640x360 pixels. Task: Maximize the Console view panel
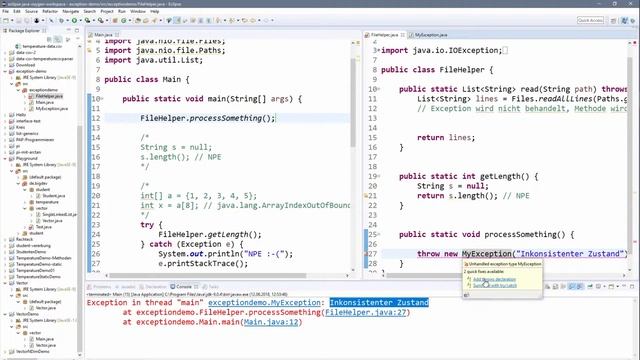pos(632,287)
